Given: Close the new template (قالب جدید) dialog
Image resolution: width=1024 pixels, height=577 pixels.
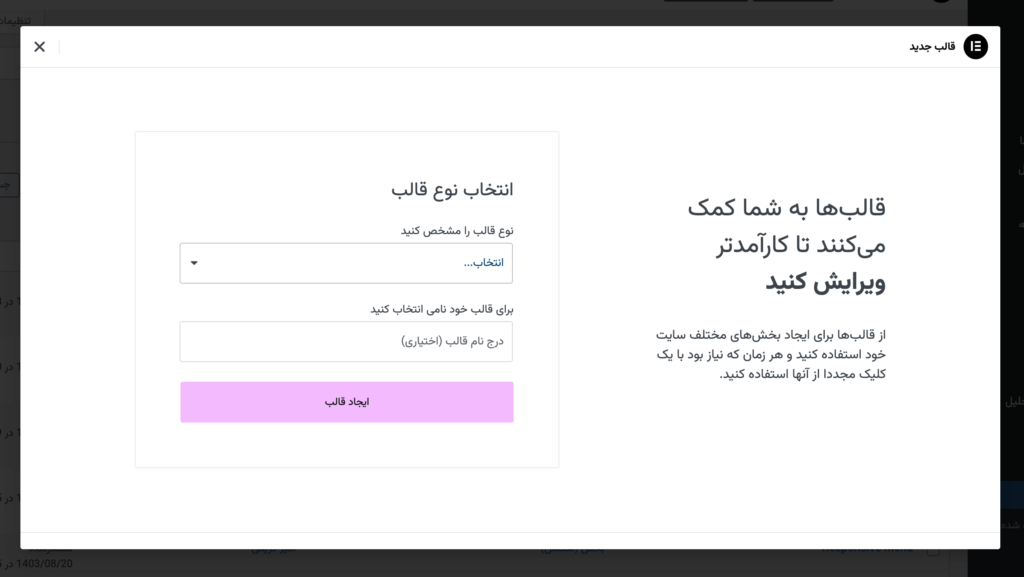Looking at the screenshot, I should [40, 47].
